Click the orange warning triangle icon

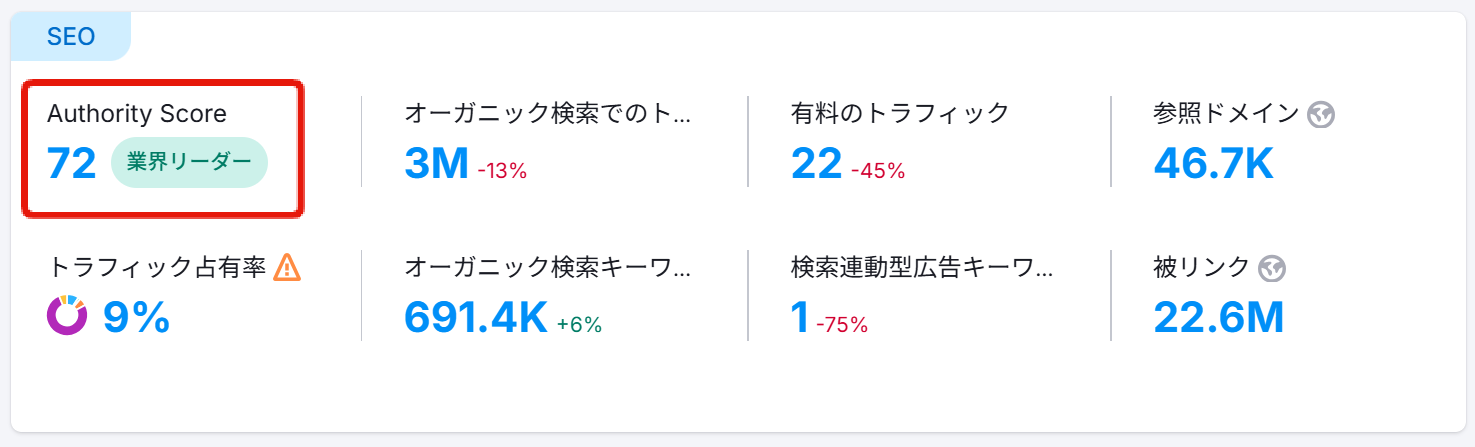point(287,267)
